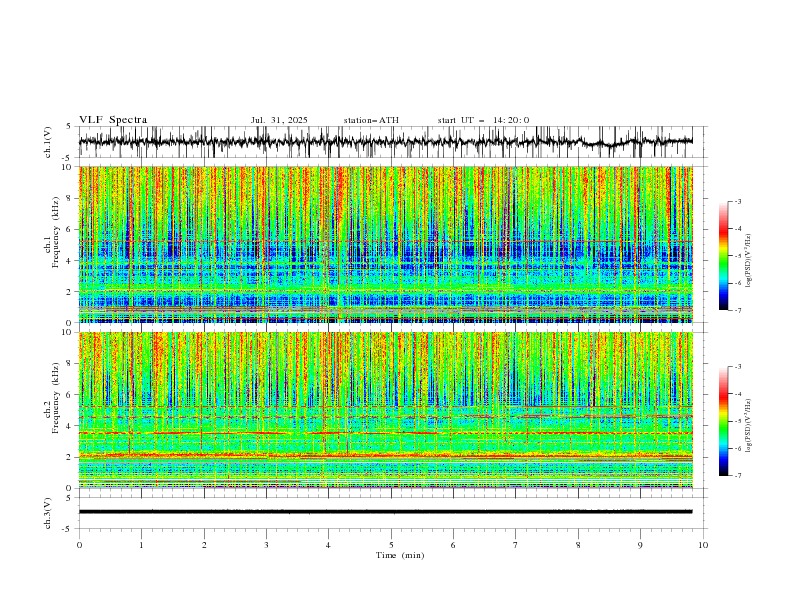The height and width of the screenshot is (612, 792).
Task: Click the ch.1 colorbar '-3' value
Action: (x=738, y=201)
